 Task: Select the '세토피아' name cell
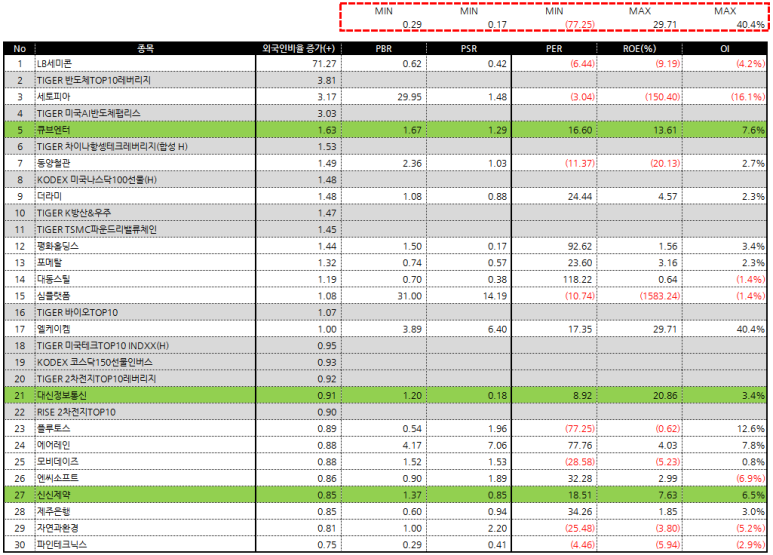pos(54,97)
